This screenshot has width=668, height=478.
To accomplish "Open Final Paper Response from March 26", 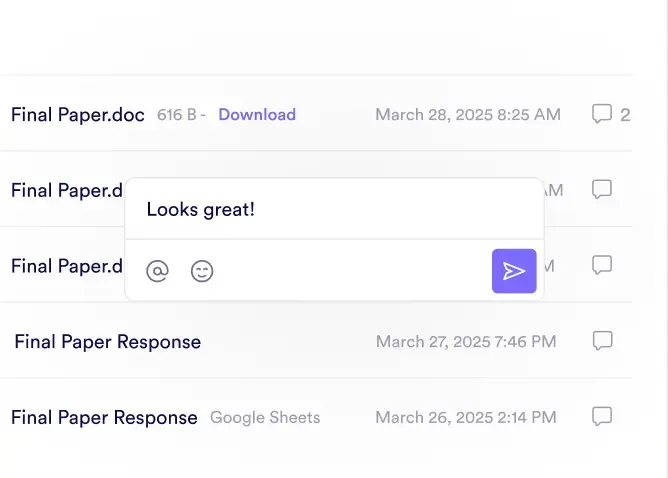I will [x=104, y=417].
